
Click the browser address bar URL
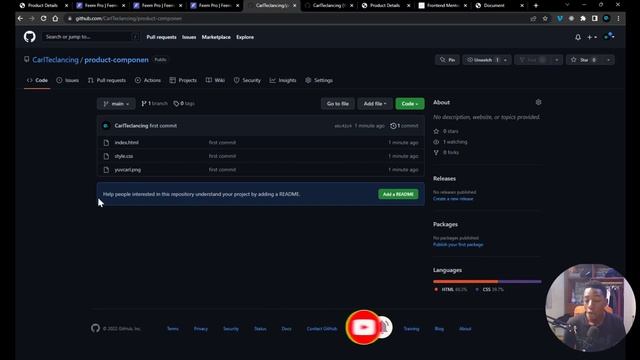pos(129,18)
